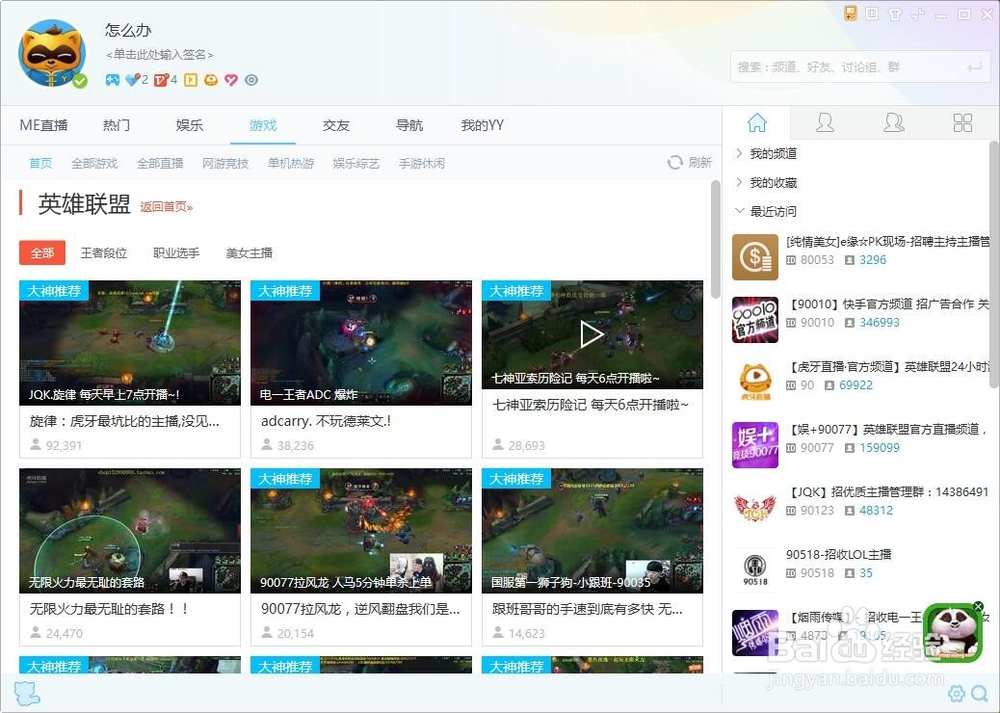Click the signature field 单击此处输入签名
Image resolution: width=1000 pixels, height=713 pixels.
159,55
